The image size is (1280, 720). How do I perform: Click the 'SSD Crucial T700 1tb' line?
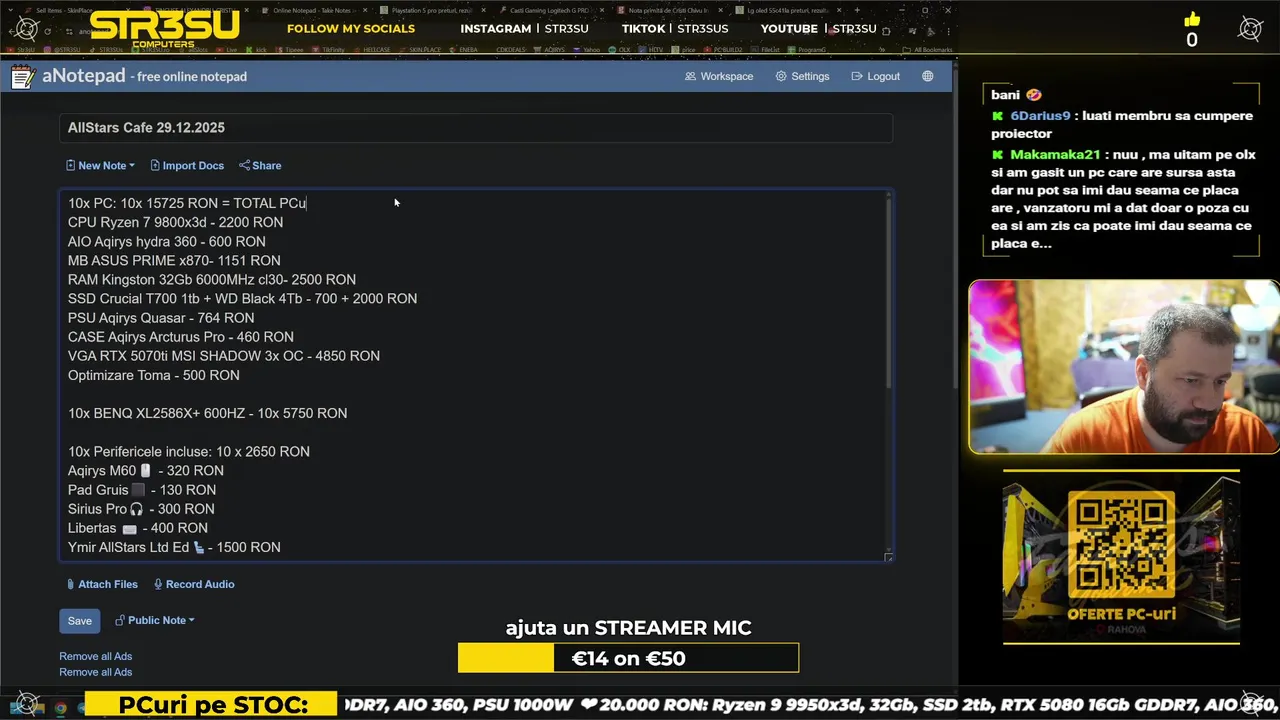point(242,299)
